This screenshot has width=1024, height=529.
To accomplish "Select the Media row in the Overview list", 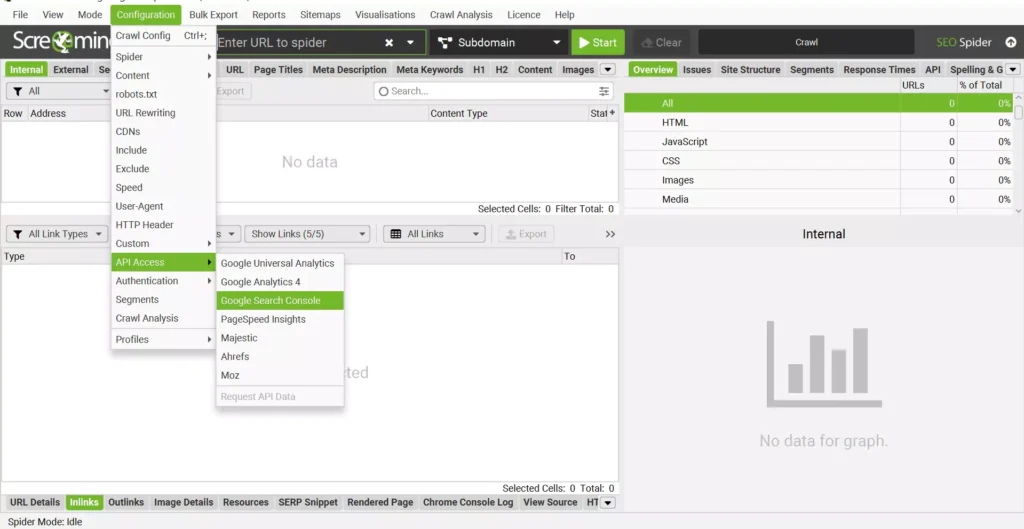I will (x=818, y=199).
